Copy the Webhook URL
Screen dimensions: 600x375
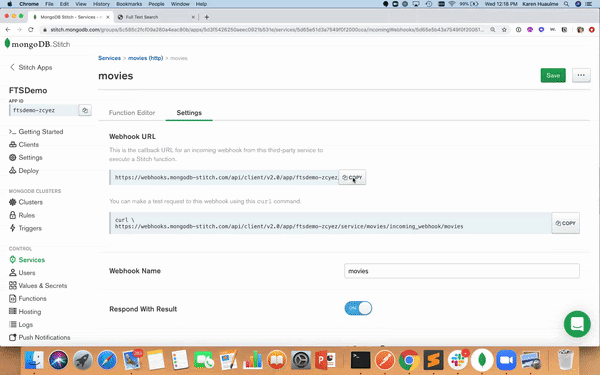click(352, 177)
